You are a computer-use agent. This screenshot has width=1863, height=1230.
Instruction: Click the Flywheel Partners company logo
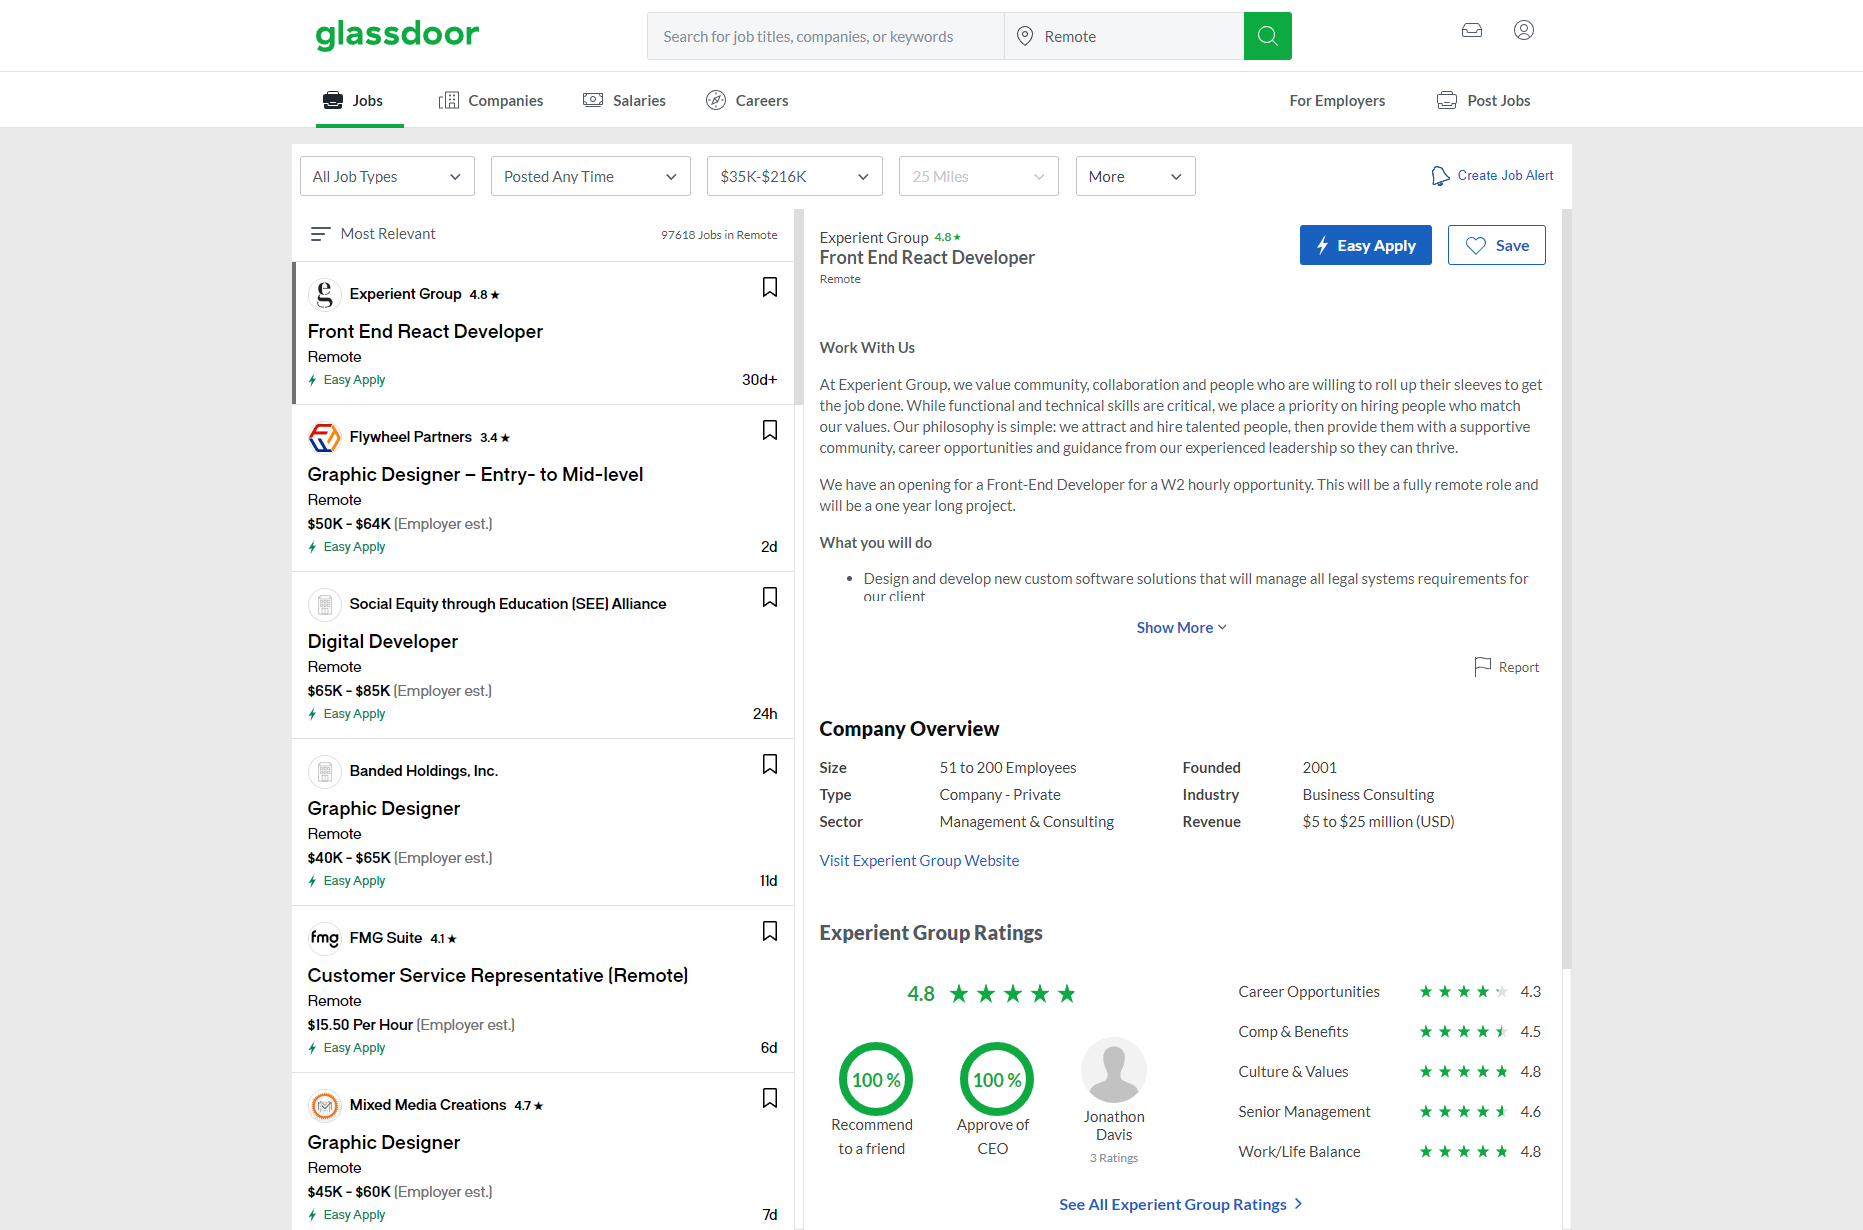pos(324,437)
